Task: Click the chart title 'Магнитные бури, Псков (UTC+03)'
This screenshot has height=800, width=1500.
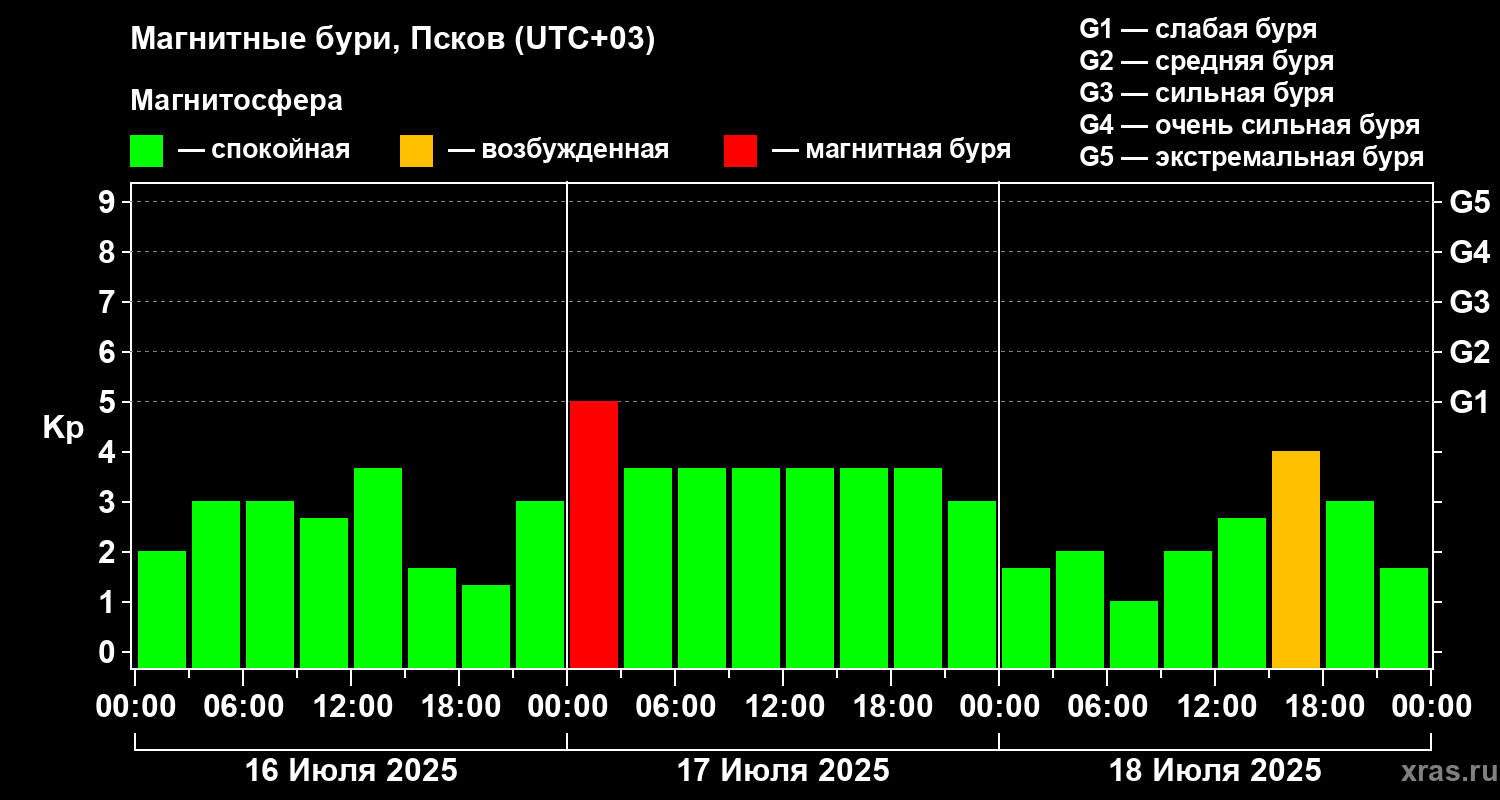Action: pos(393,41)
